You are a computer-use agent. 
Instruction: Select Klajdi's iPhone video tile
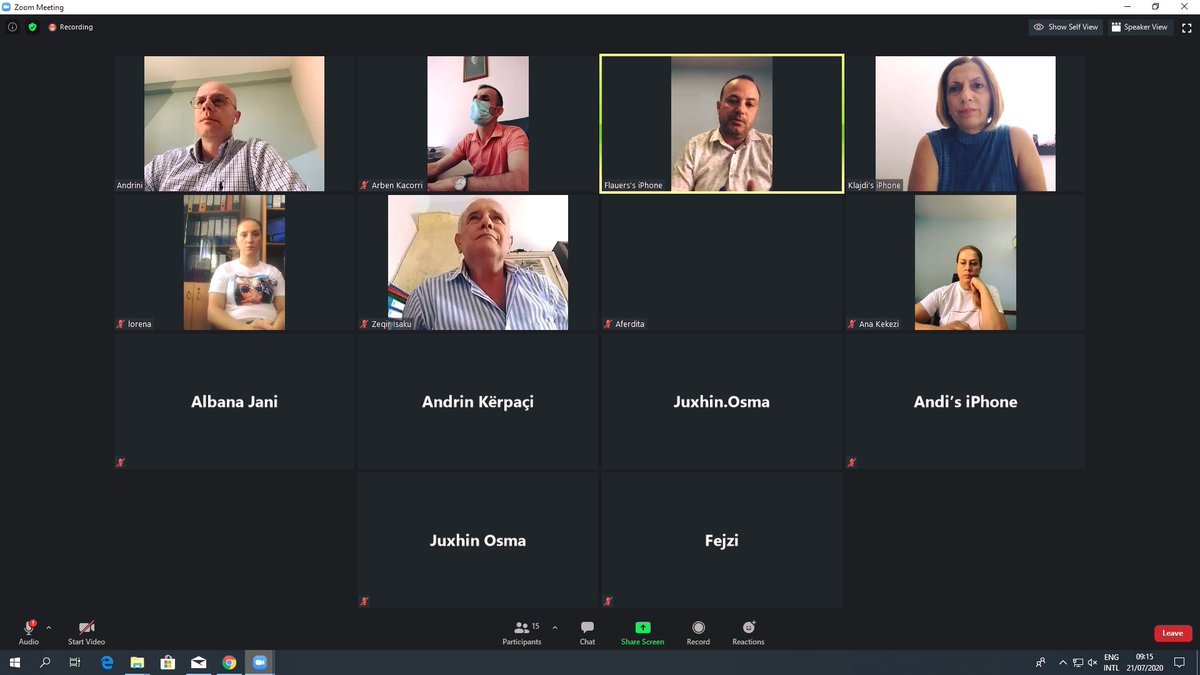coord(965,123)
